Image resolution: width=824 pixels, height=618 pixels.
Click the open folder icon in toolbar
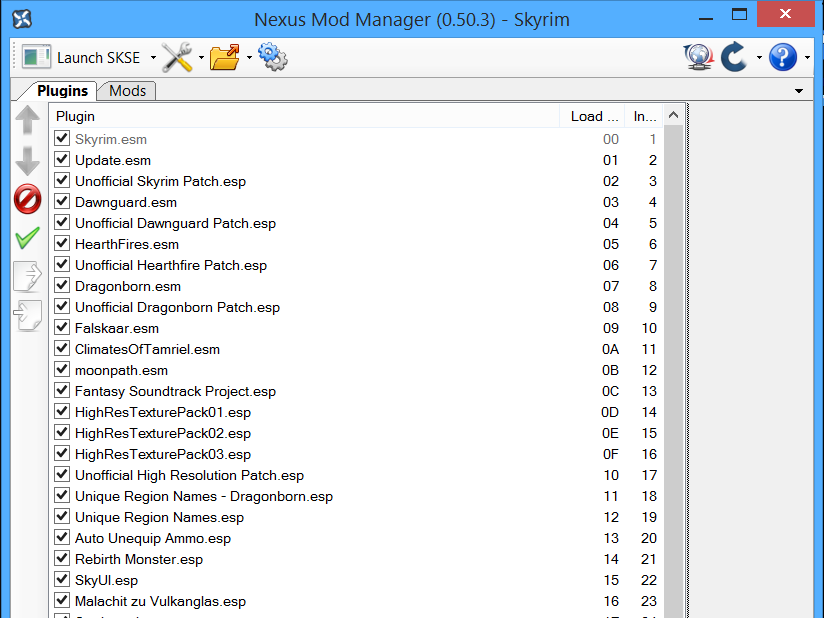pos(225,58)
